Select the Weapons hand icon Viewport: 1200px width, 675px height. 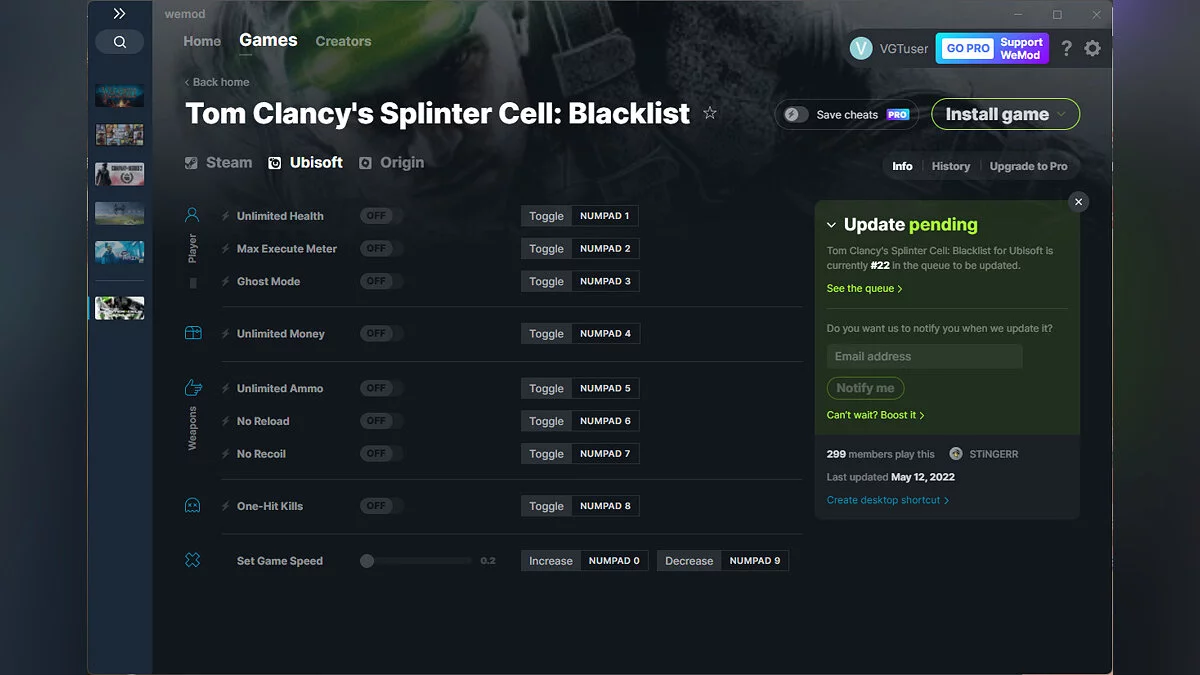[x=192, y=387]
